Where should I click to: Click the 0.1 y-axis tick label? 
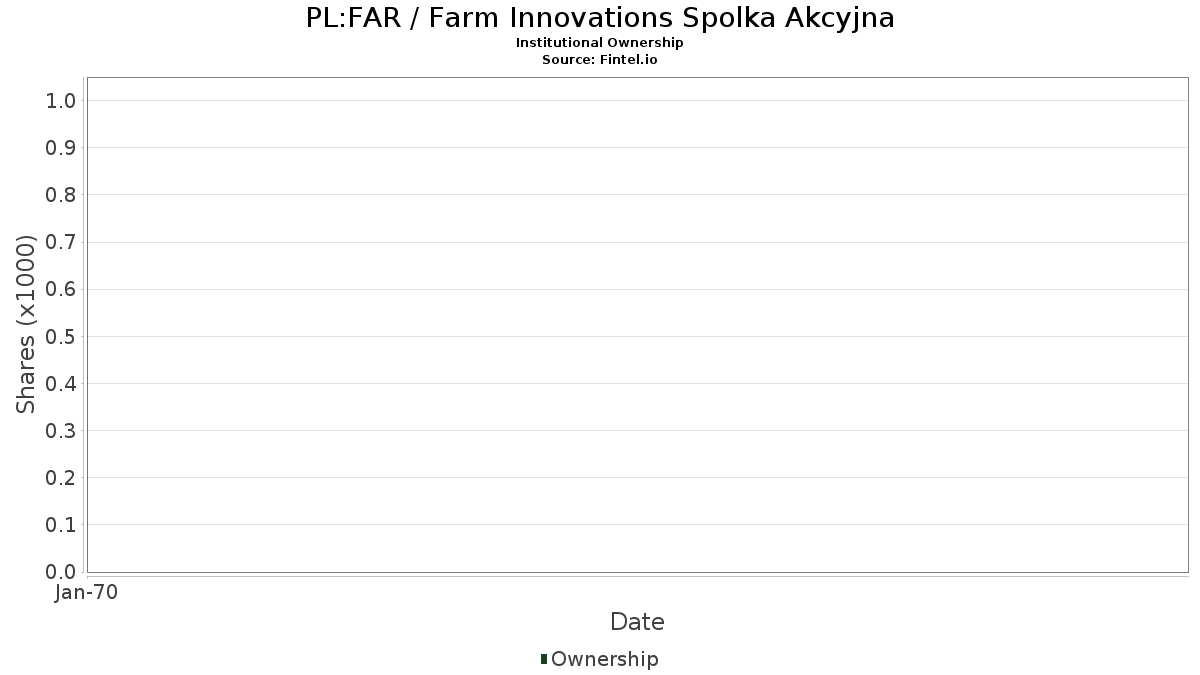click(x=61, y=525)
